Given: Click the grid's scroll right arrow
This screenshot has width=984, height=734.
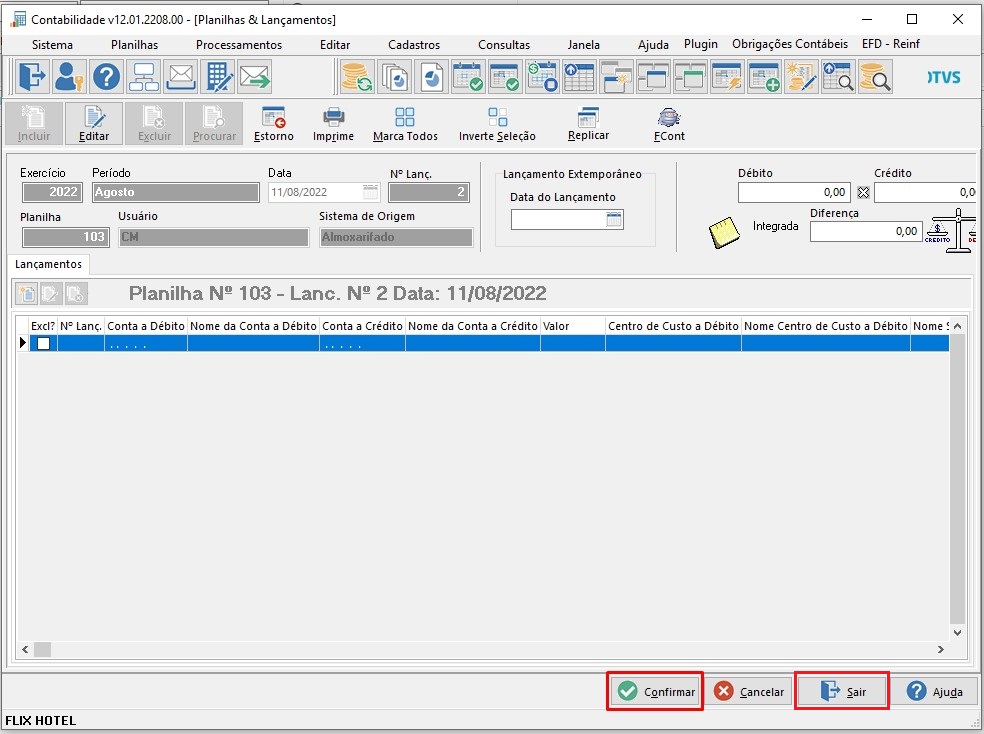Looking at the screenshot, I should click(x=941, y=649).
